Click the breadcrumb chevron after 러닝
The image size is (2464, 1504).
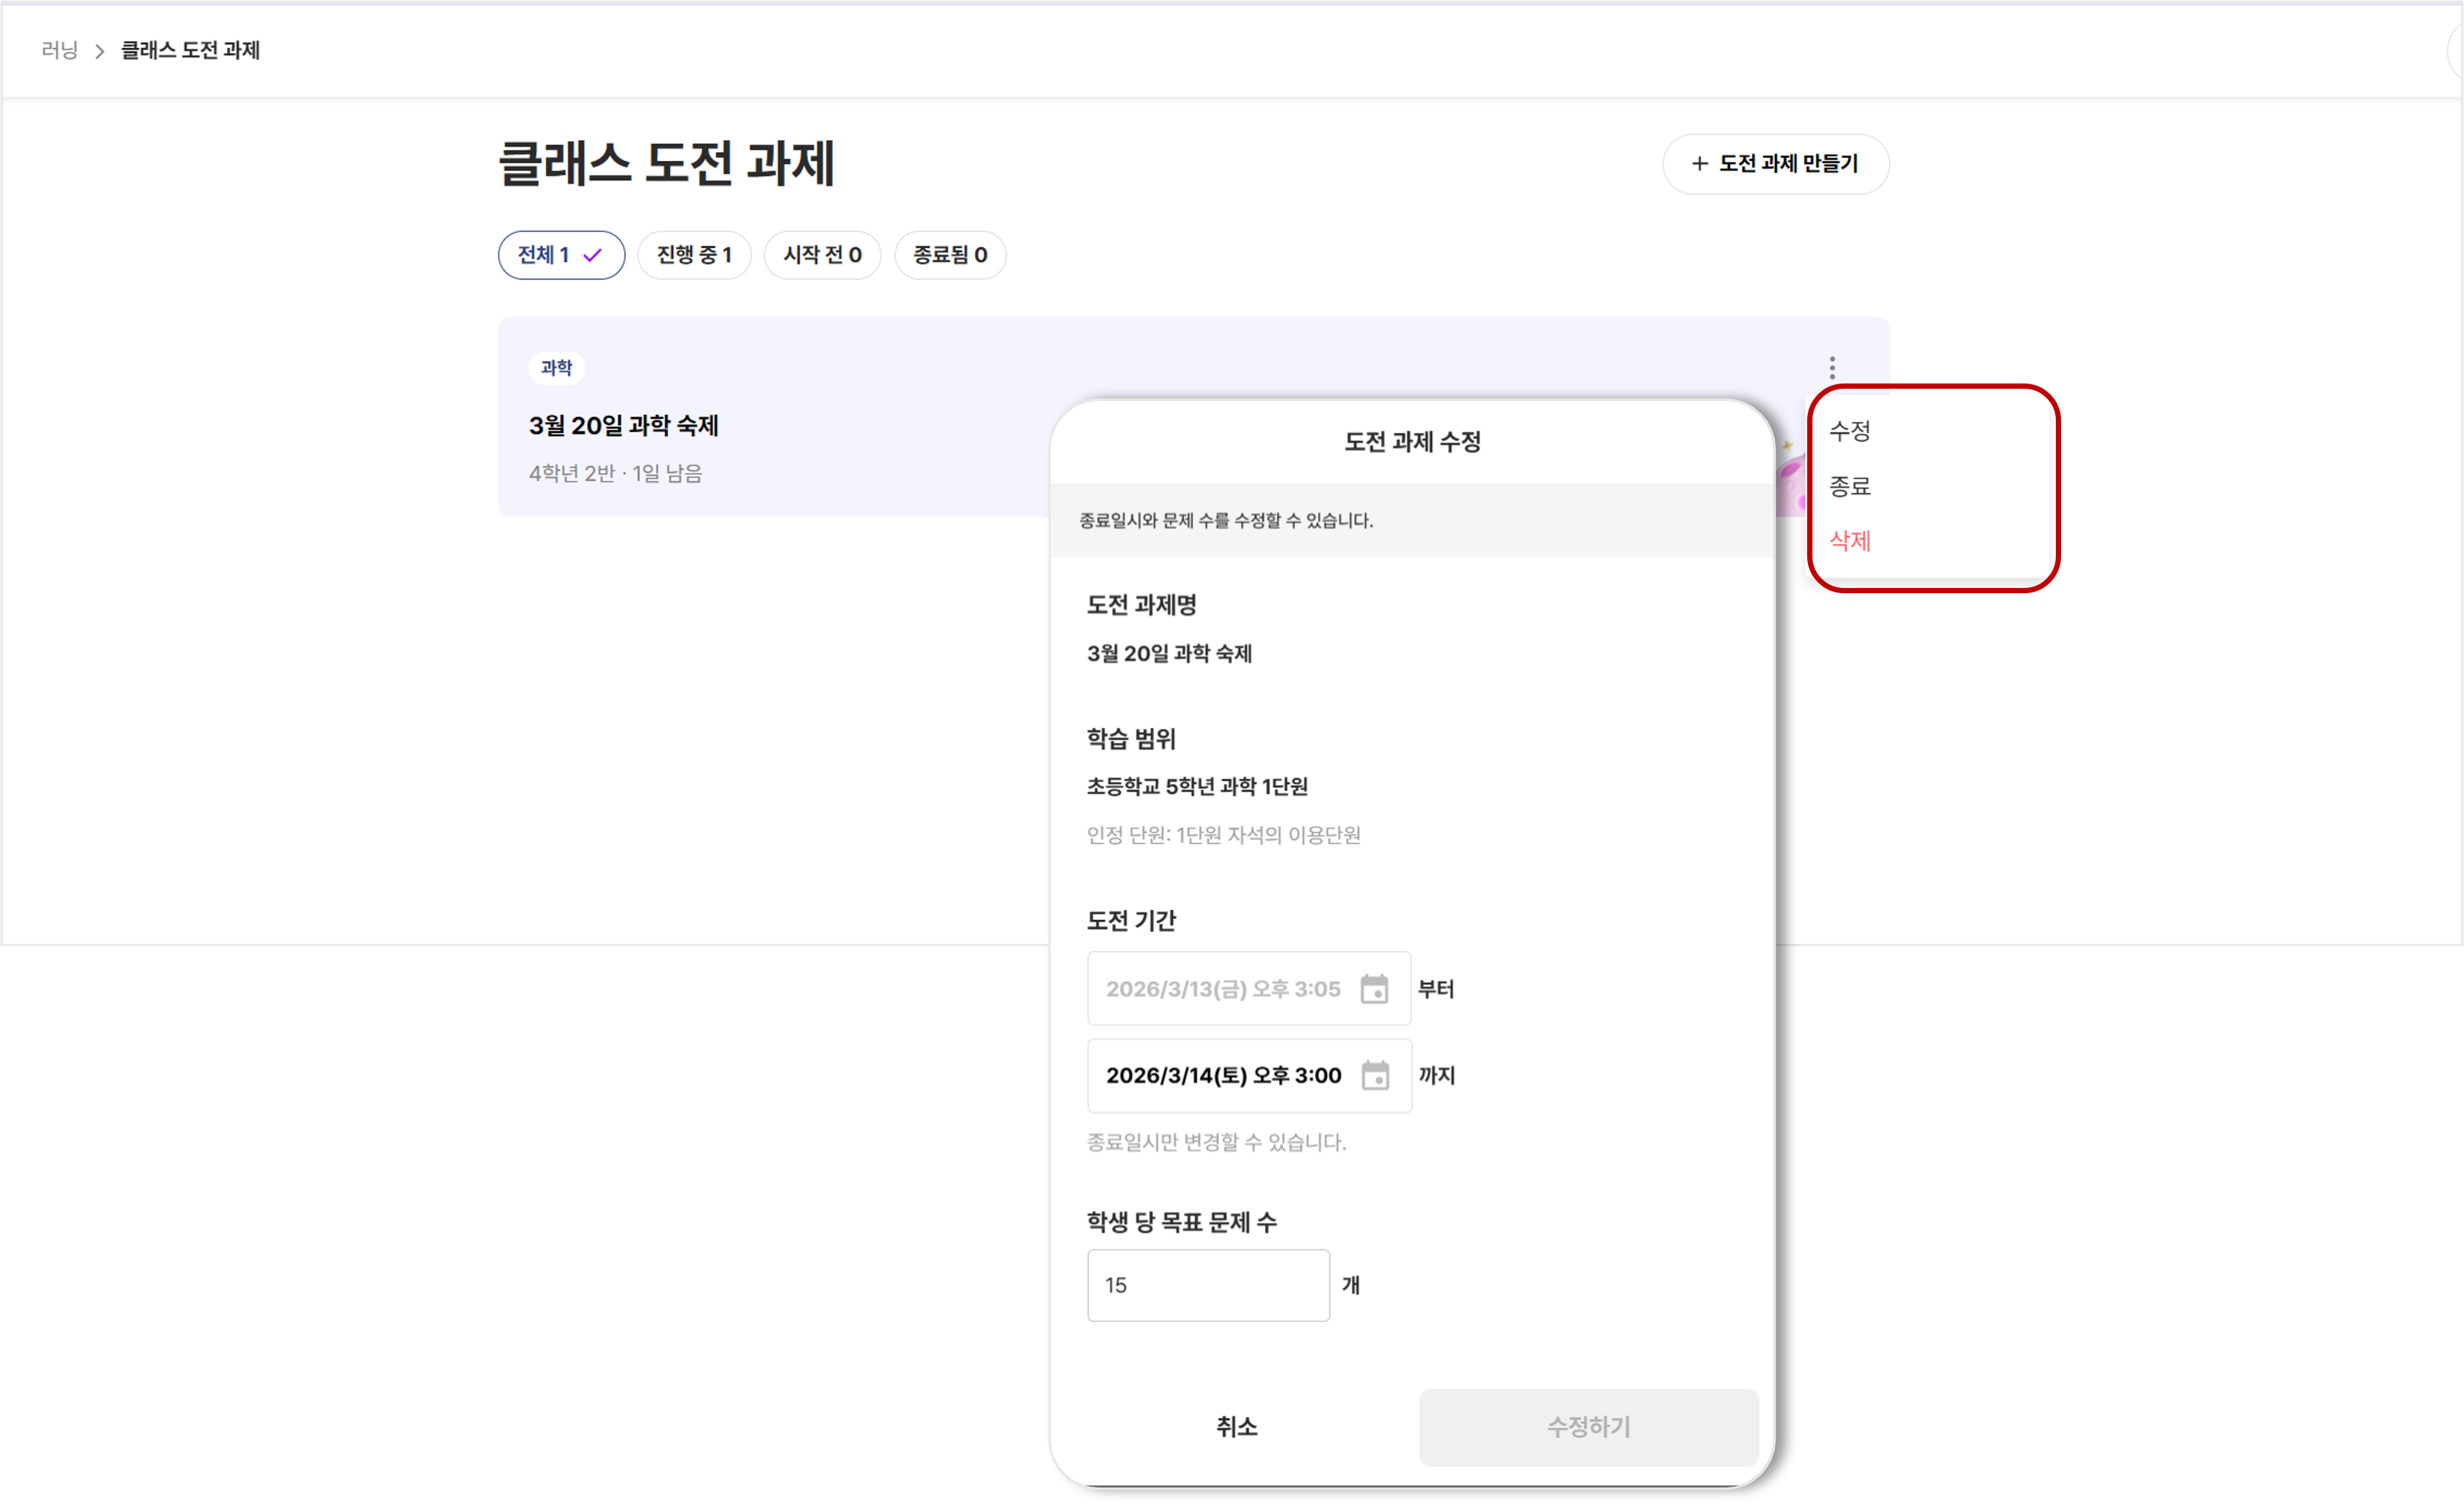click(x=99, y=51)
